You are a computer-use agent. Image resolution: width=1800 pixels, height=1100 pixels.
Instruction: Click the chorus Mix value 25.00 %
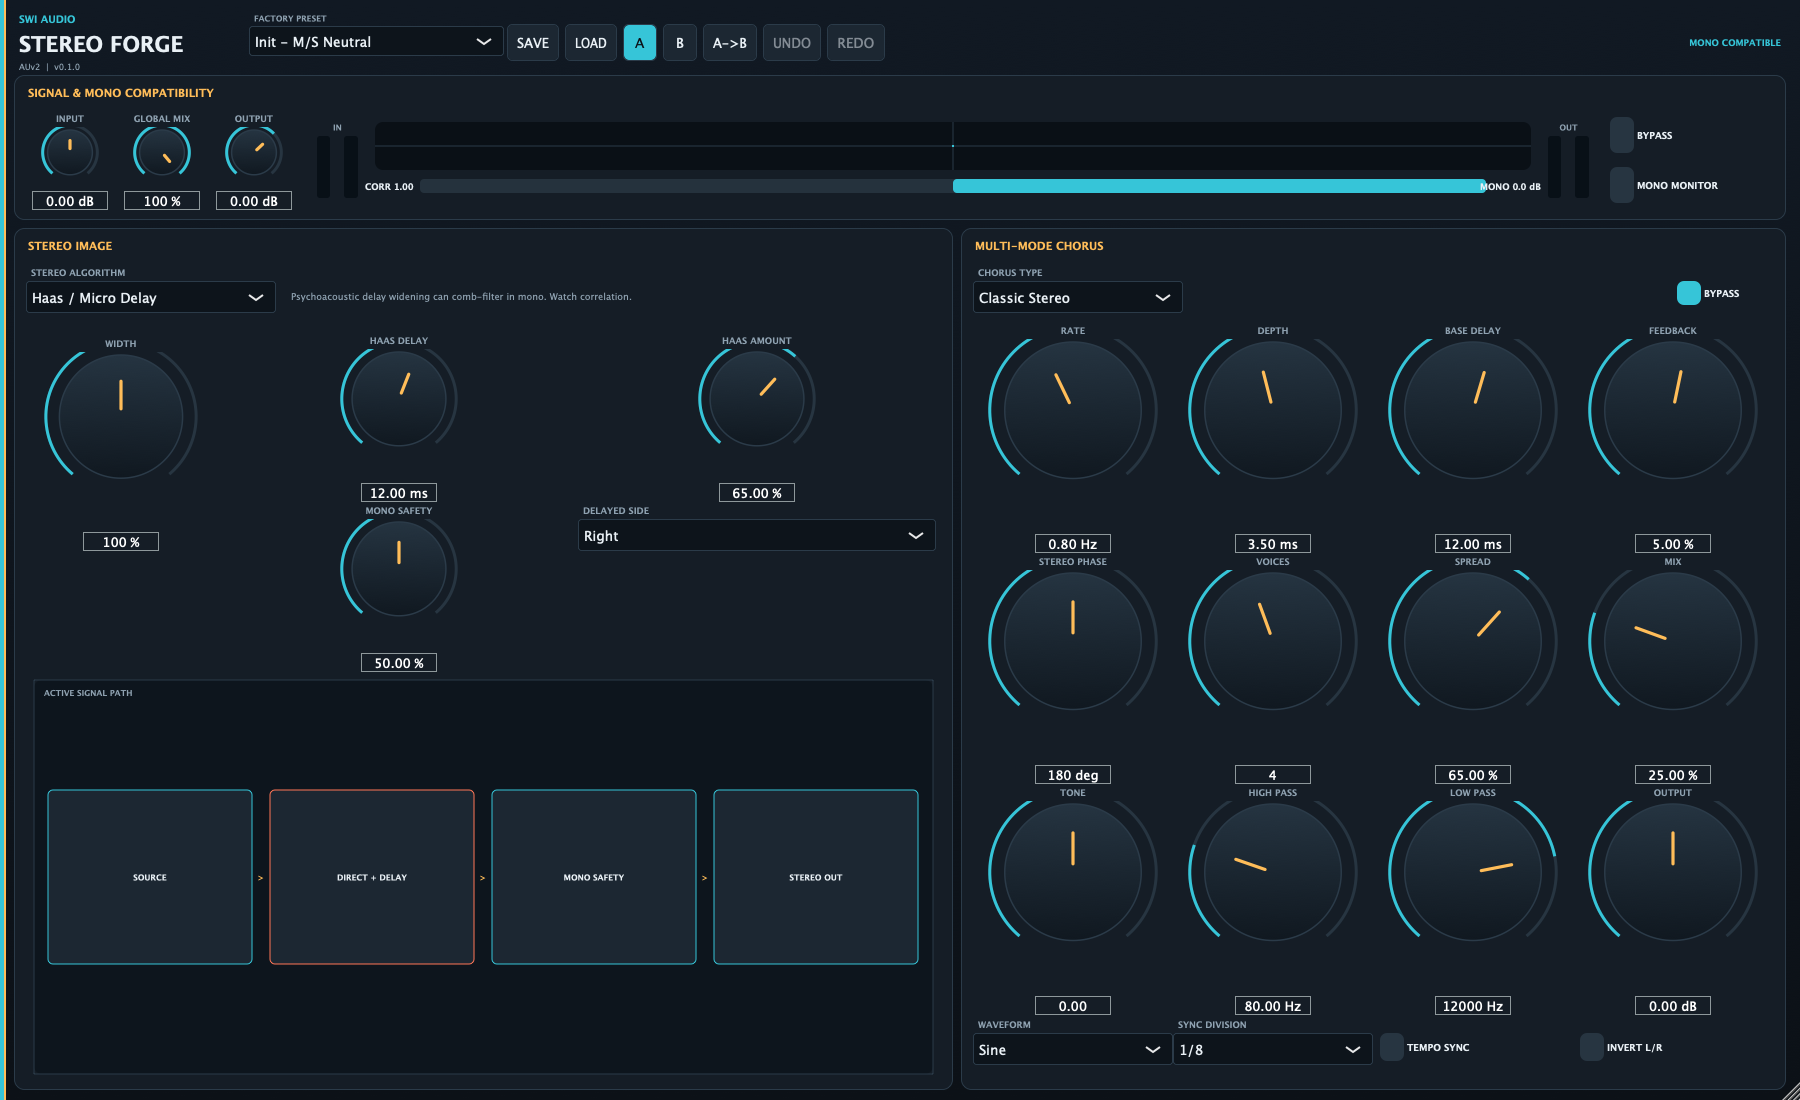[1673, 775]
